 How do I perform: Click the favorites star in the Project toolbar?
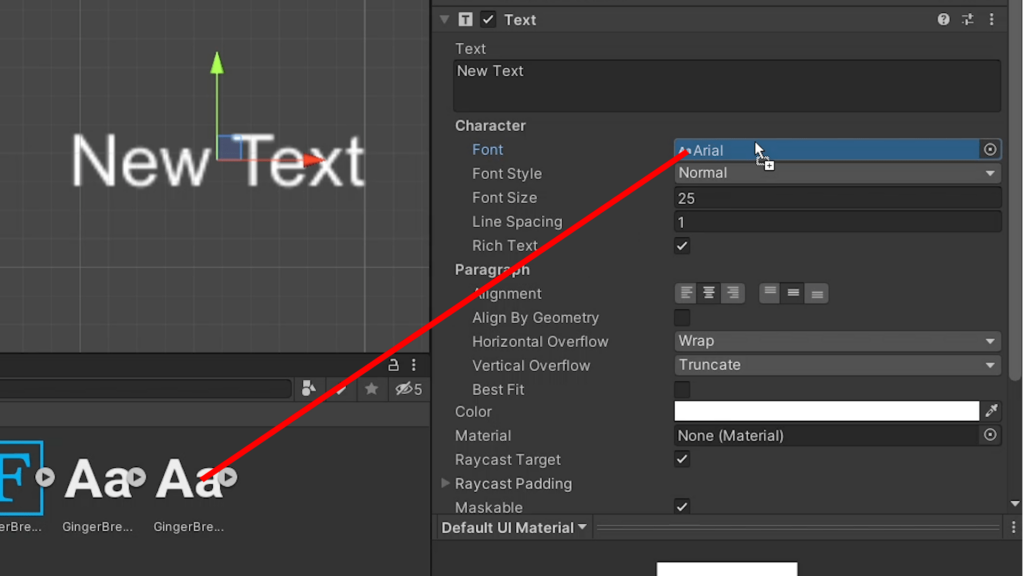370,390
